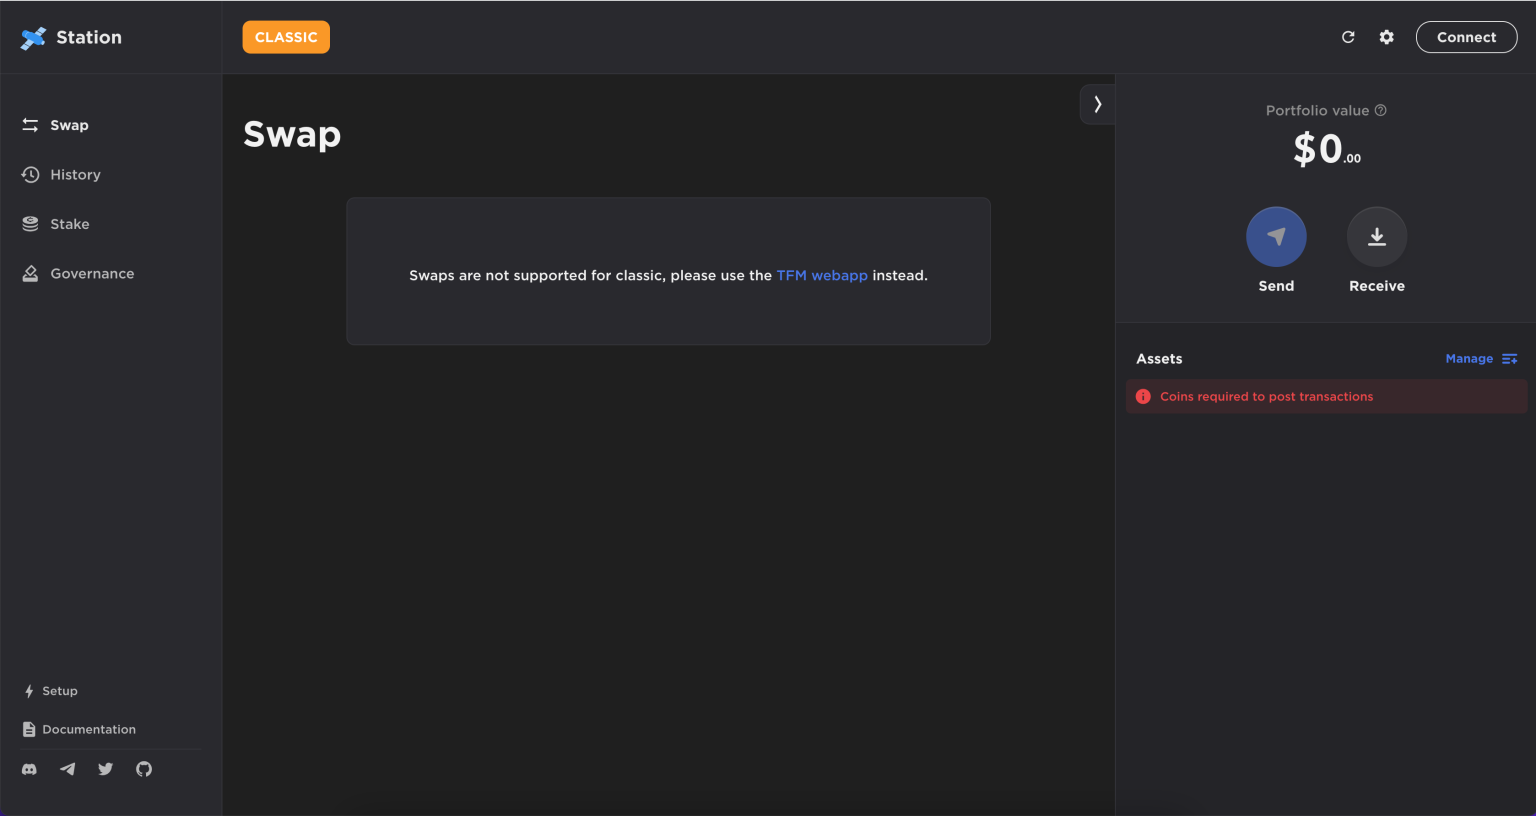Go to the History page
Screen dimensions: 1536x816
(x=62, y=175)
